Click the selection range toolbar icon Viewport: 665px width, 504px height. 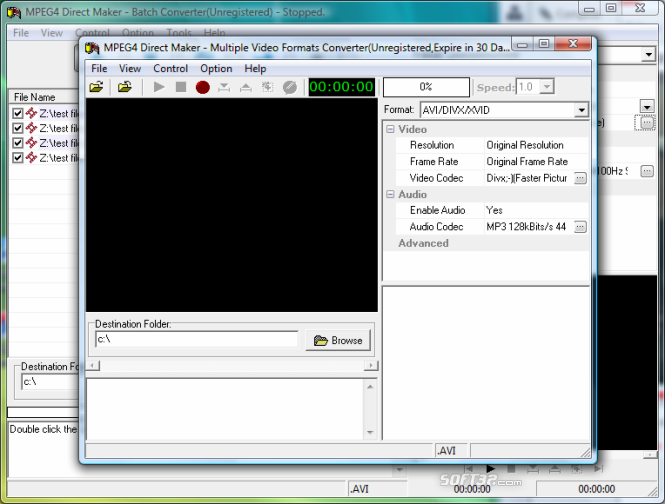coord(268,87)
